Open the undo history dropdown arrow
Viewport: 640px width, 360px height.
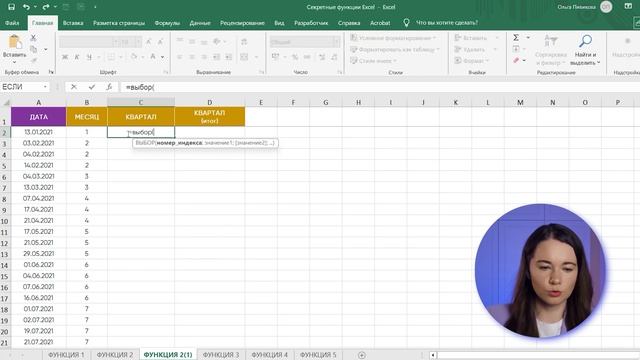click(35, 7)
